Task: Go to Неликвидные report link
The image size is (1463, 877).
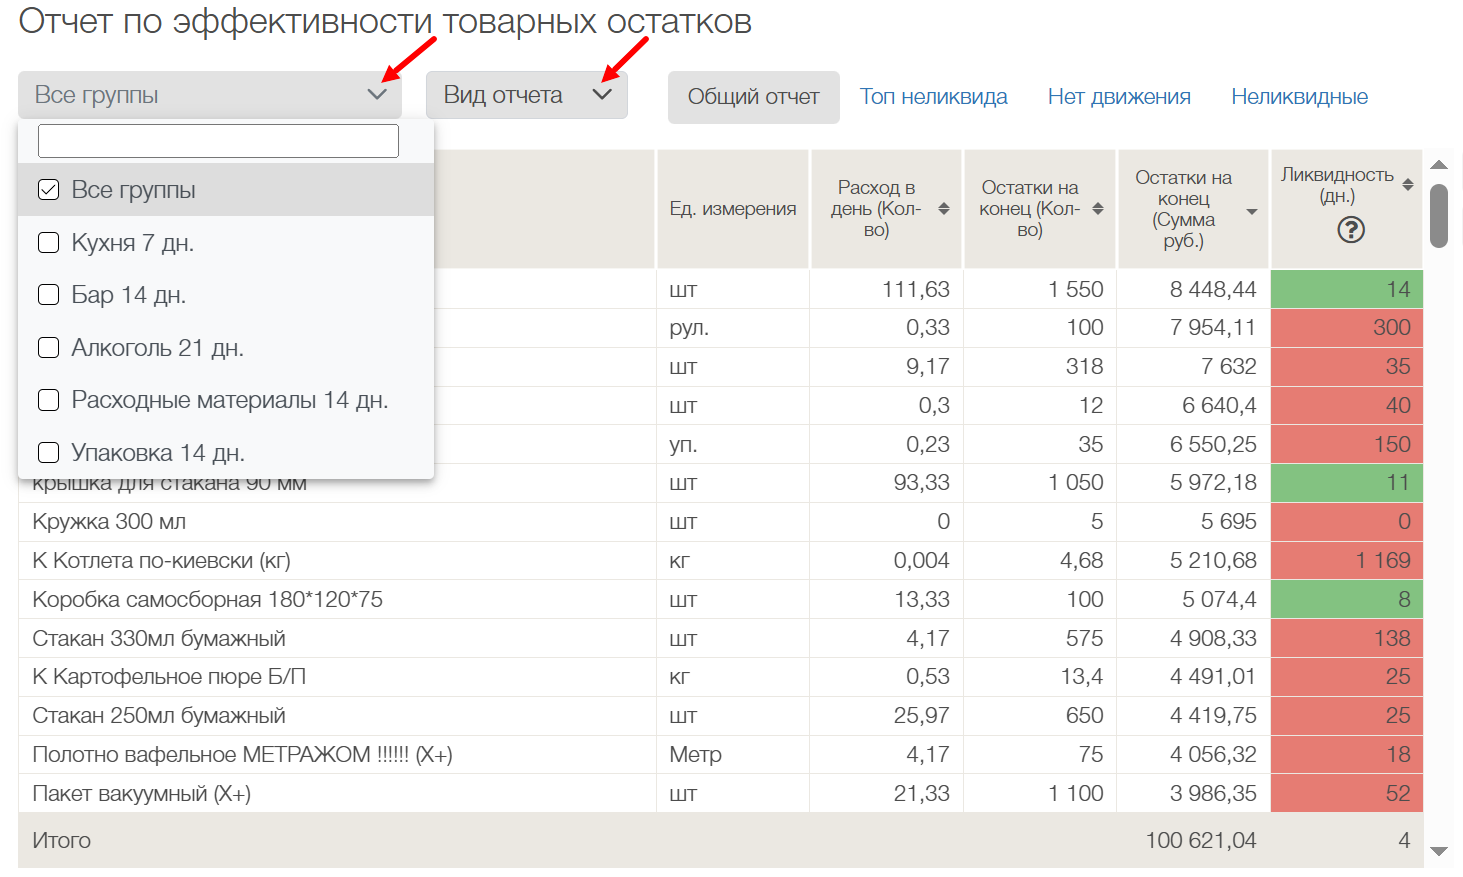Action: point(1299,97)
